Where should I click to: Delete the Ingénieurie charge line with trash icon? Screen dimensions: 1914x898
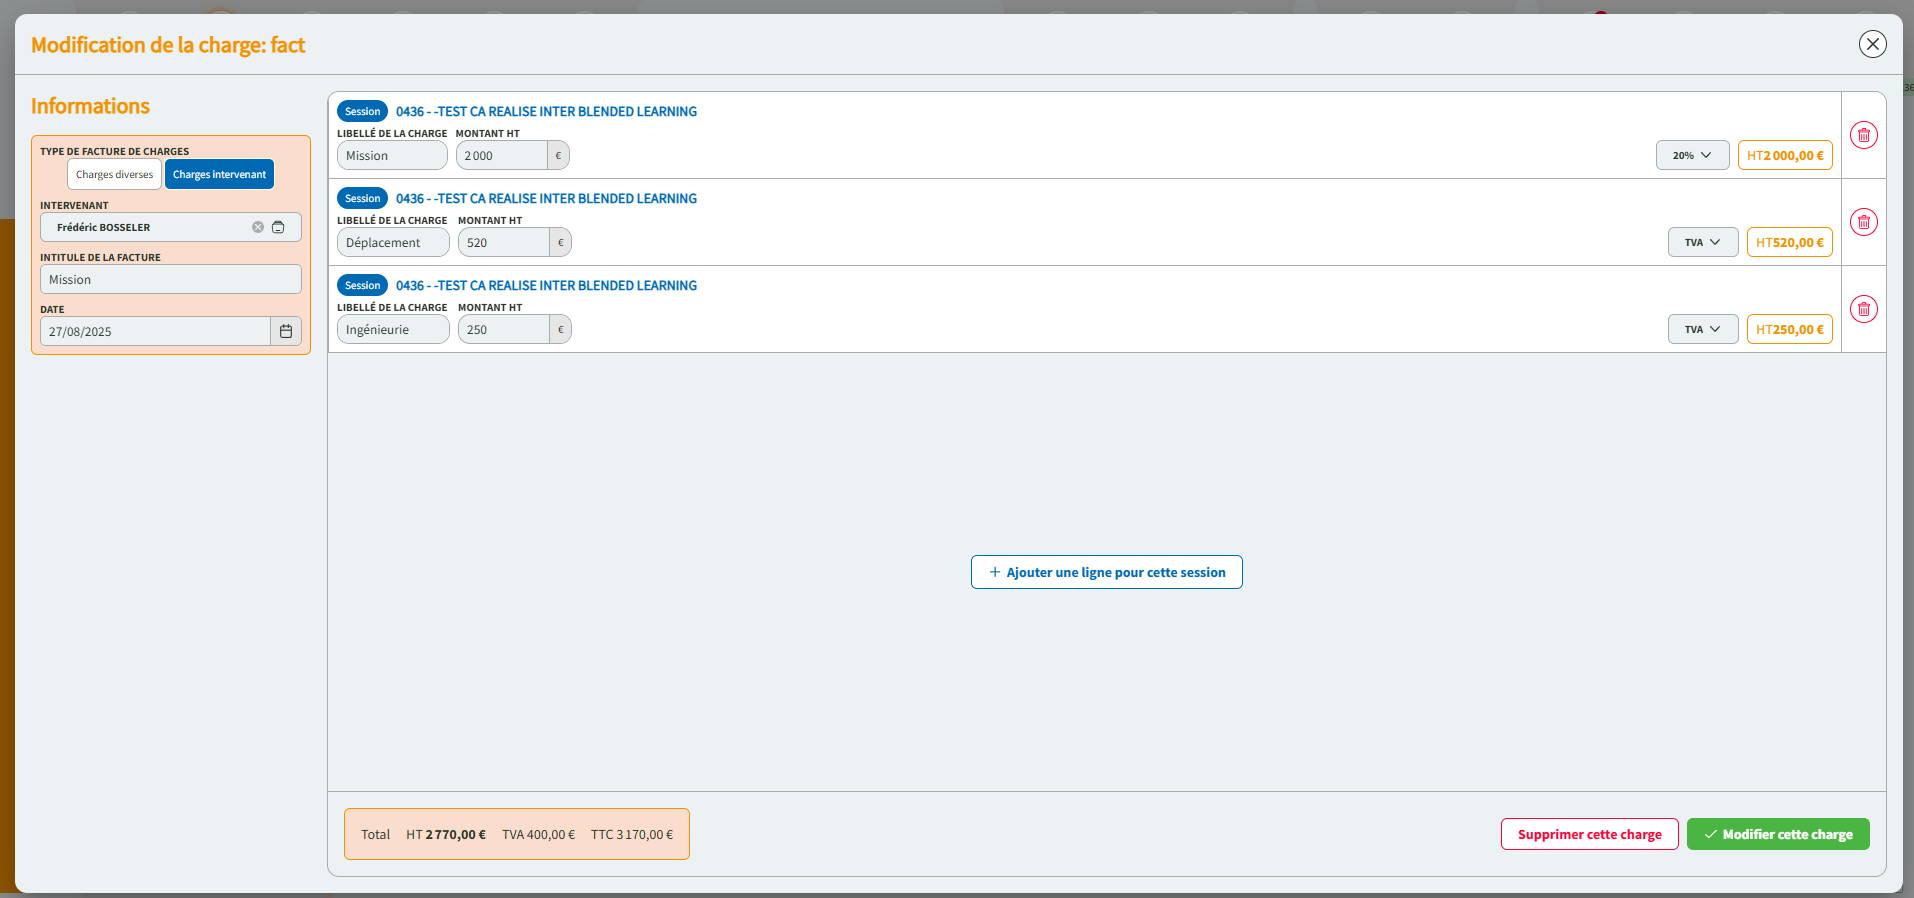click(x=1863, y=309)
